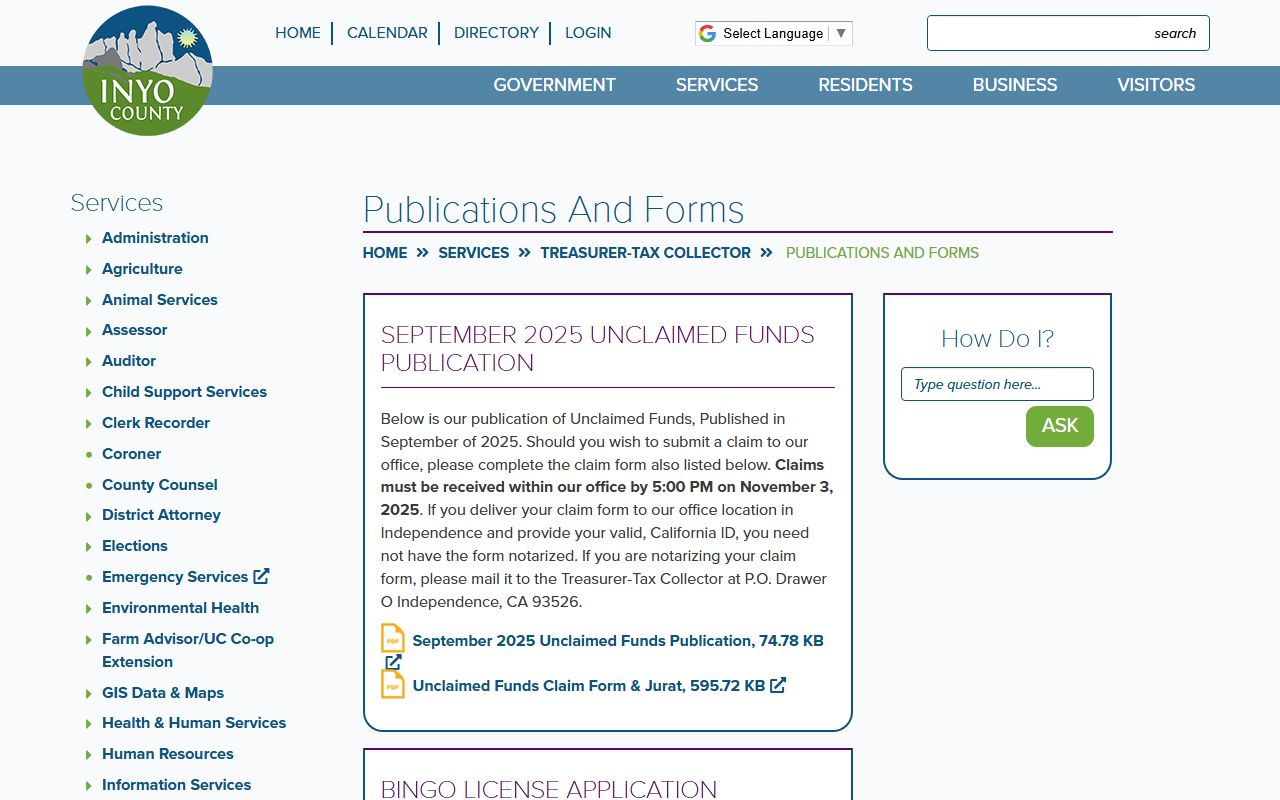Open the Emergency Services link
The image size is (1280, 800).
click(175, 577)
